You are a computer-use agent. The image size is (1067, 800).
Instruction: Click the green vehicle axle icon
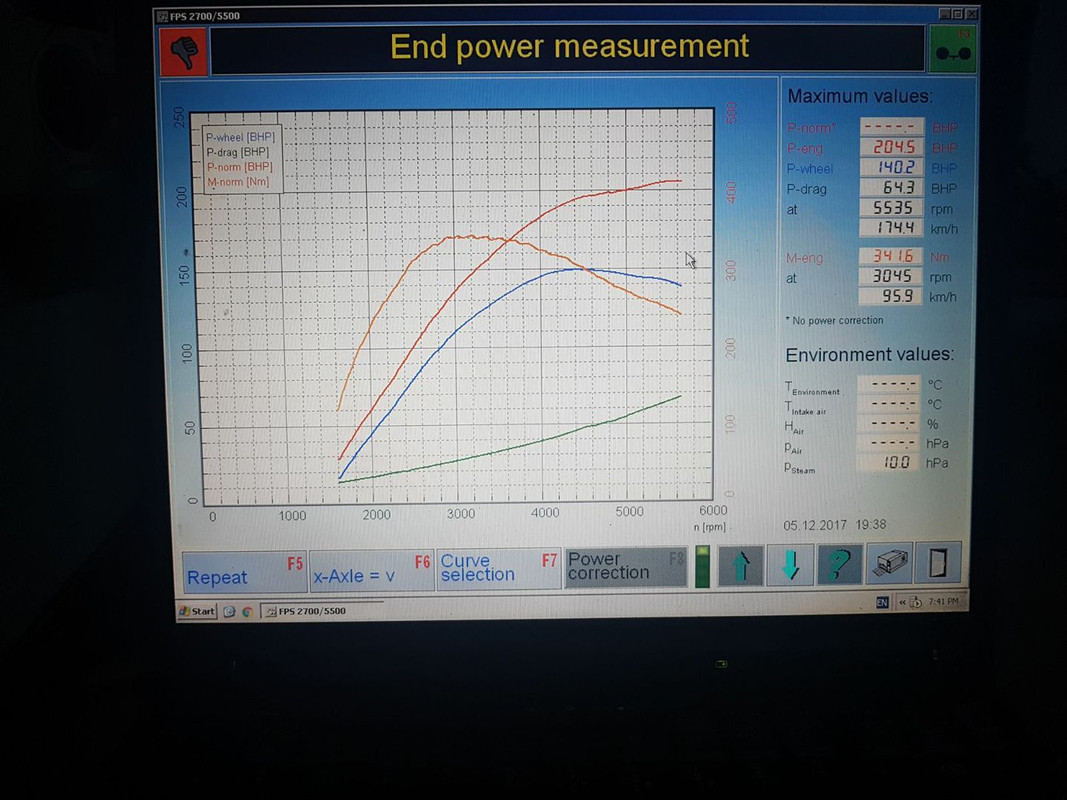tap(952, 49)
